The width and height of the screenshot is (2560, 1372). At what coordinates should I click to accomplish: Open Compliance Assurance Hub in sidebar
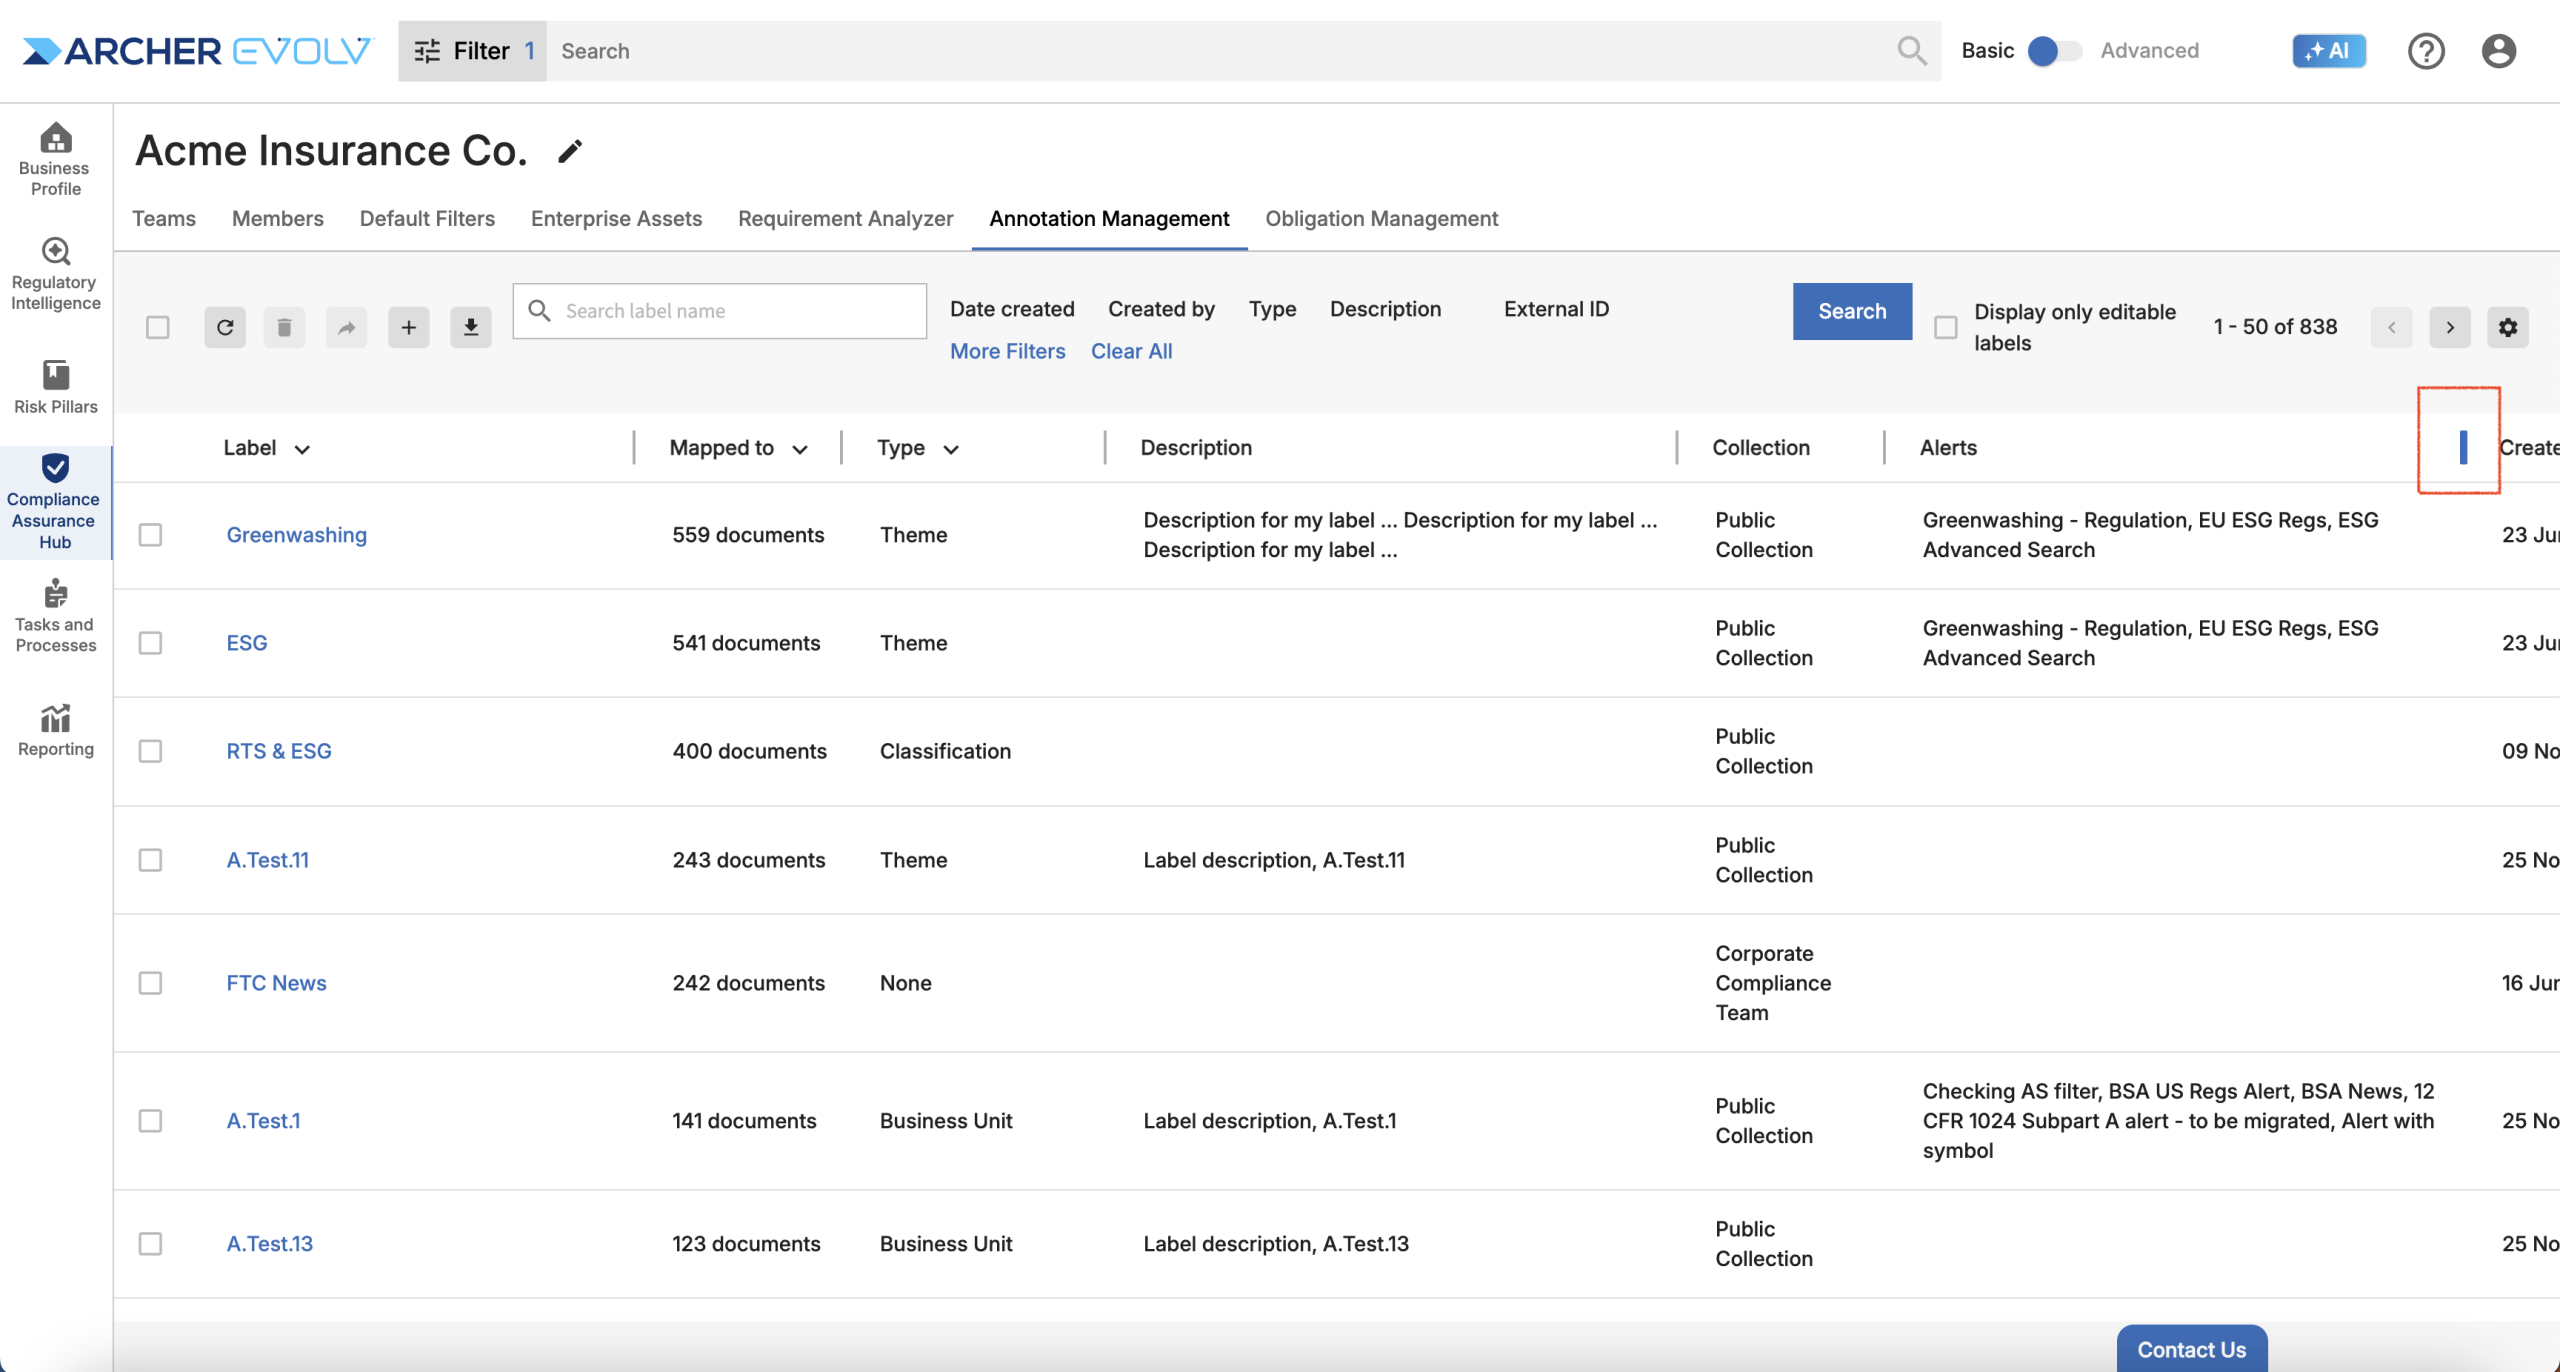point(55,502)
